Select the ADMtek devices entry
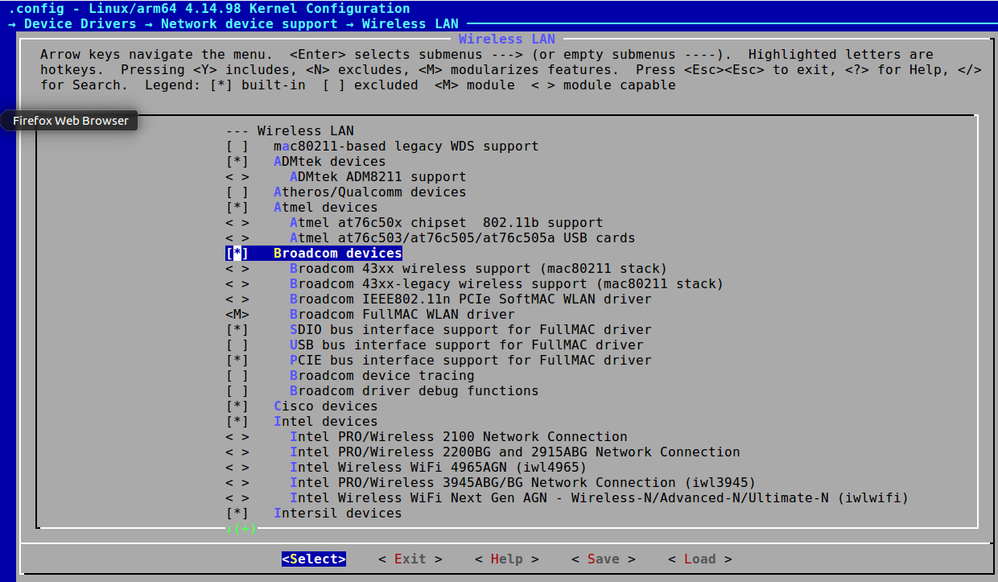 pos(330,162)
